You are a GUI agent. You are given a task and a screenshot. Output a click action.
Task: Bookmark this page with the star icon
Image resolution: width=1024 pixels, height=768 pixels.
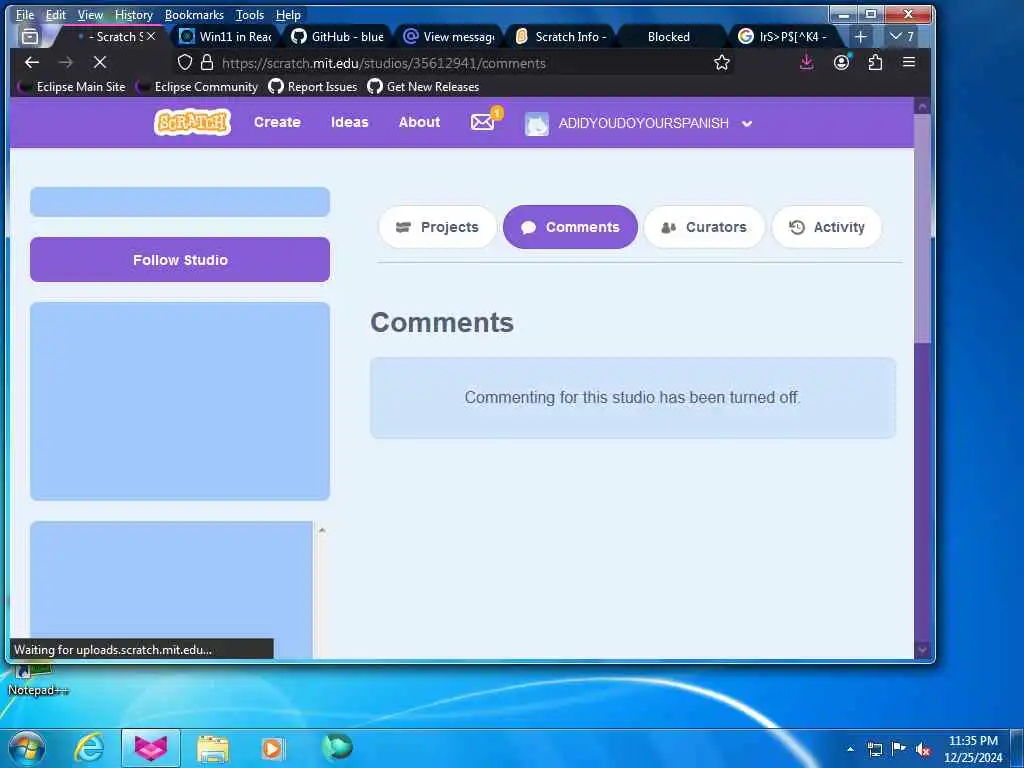pos(722,62)
